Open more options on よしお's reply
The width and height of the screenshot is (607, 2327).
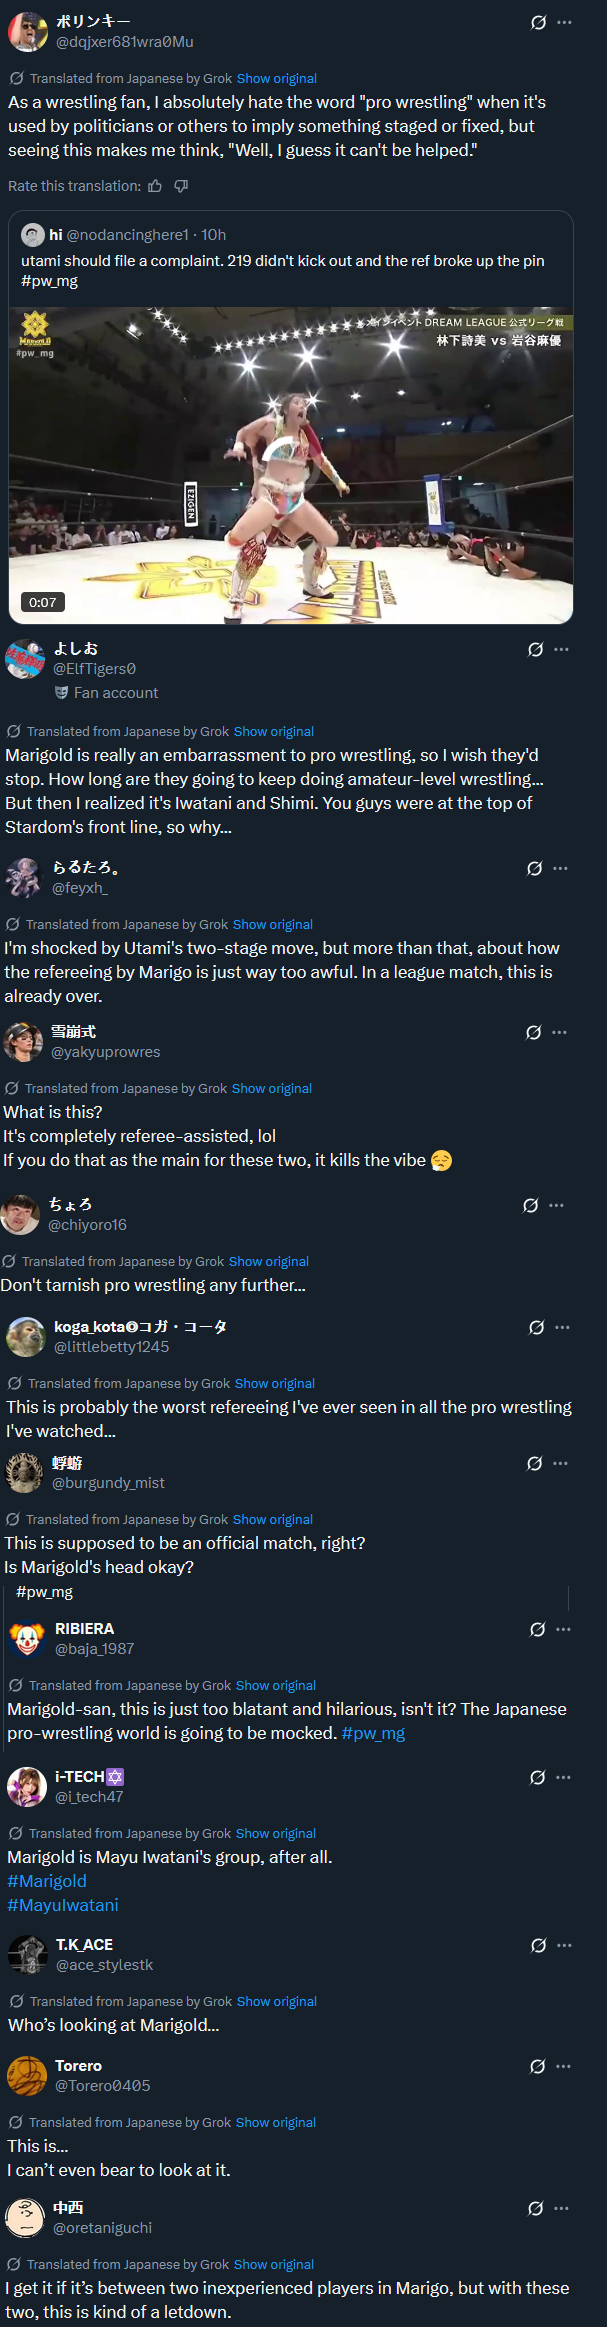coord(561,650)
